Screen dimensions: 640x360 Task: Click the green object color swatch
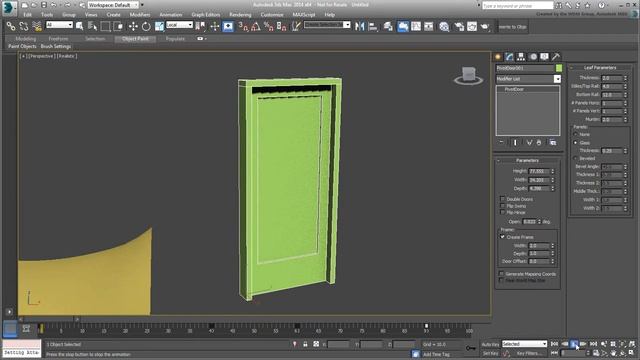[559, 68]
